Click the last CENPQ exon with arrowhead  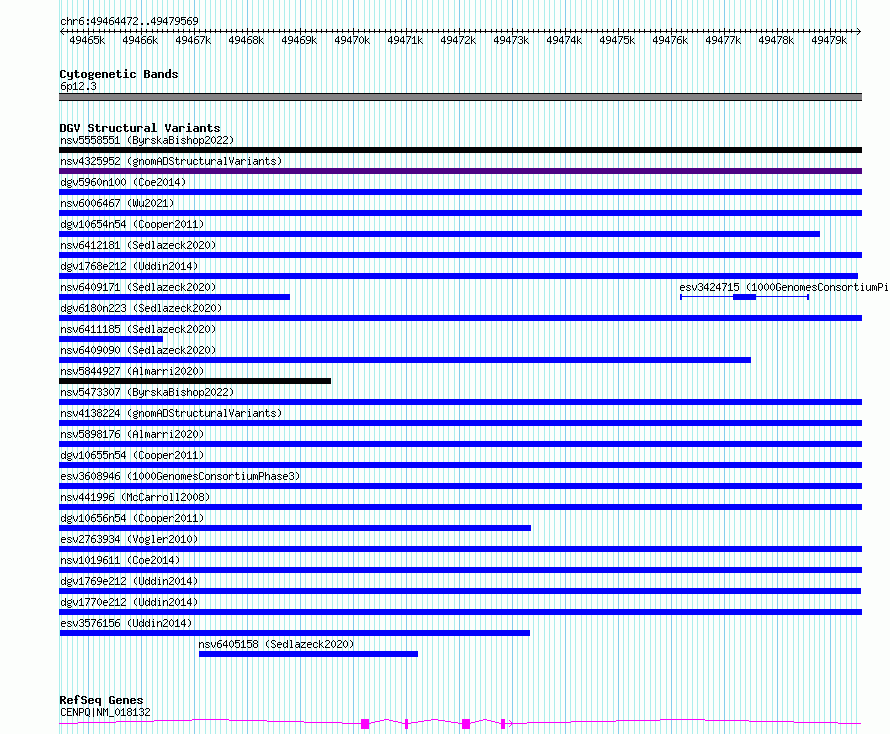pyautogui.click(x=505, y=724)
